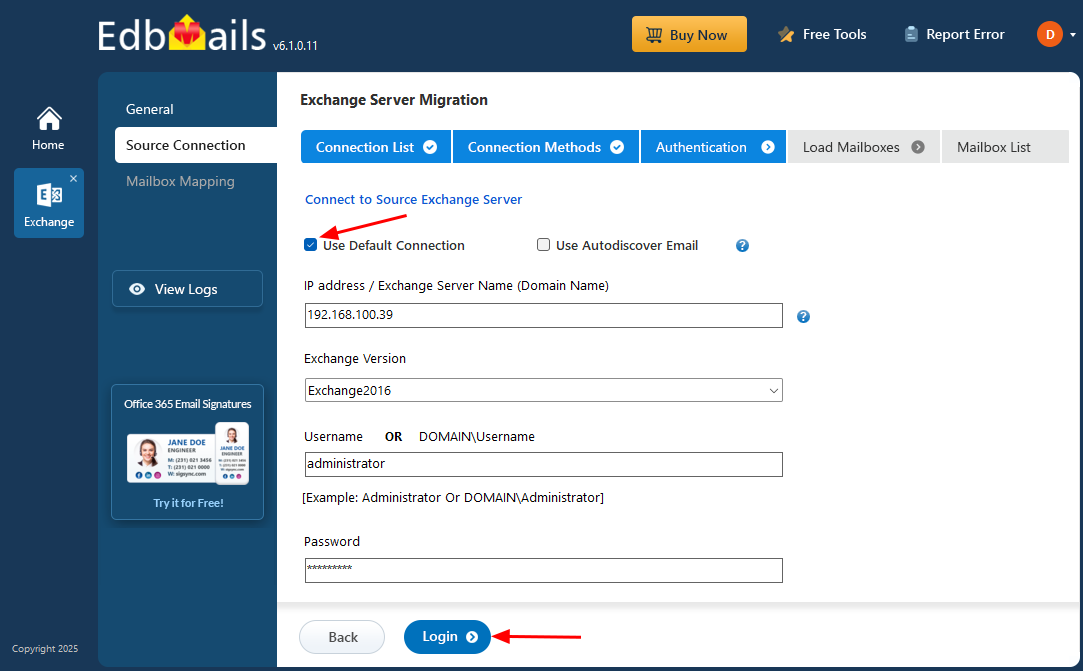This screenshot has height=671, width=1083.
Task: Close the Exchange sidebar tile
Action: [73, 178]
